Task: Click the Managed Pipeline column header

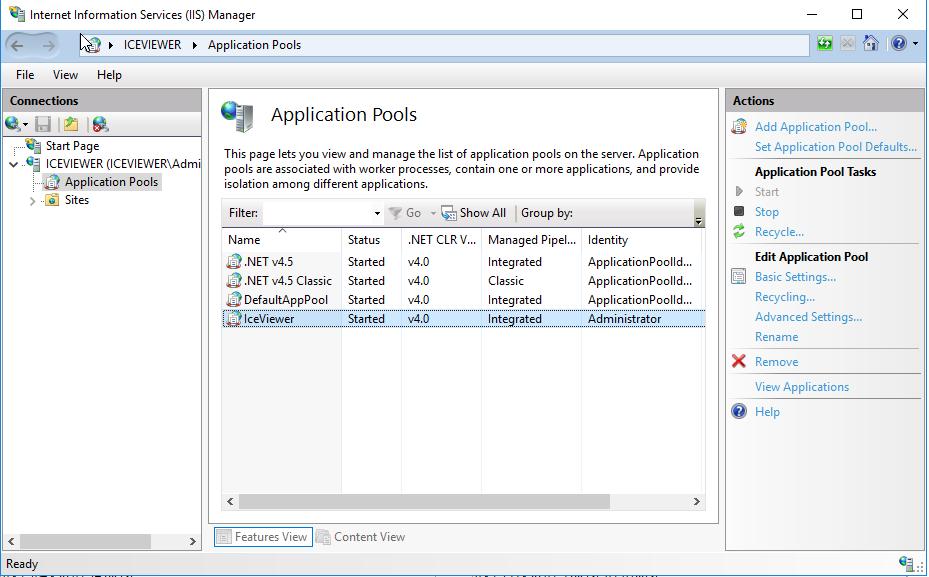Action: tap(531, 240)
